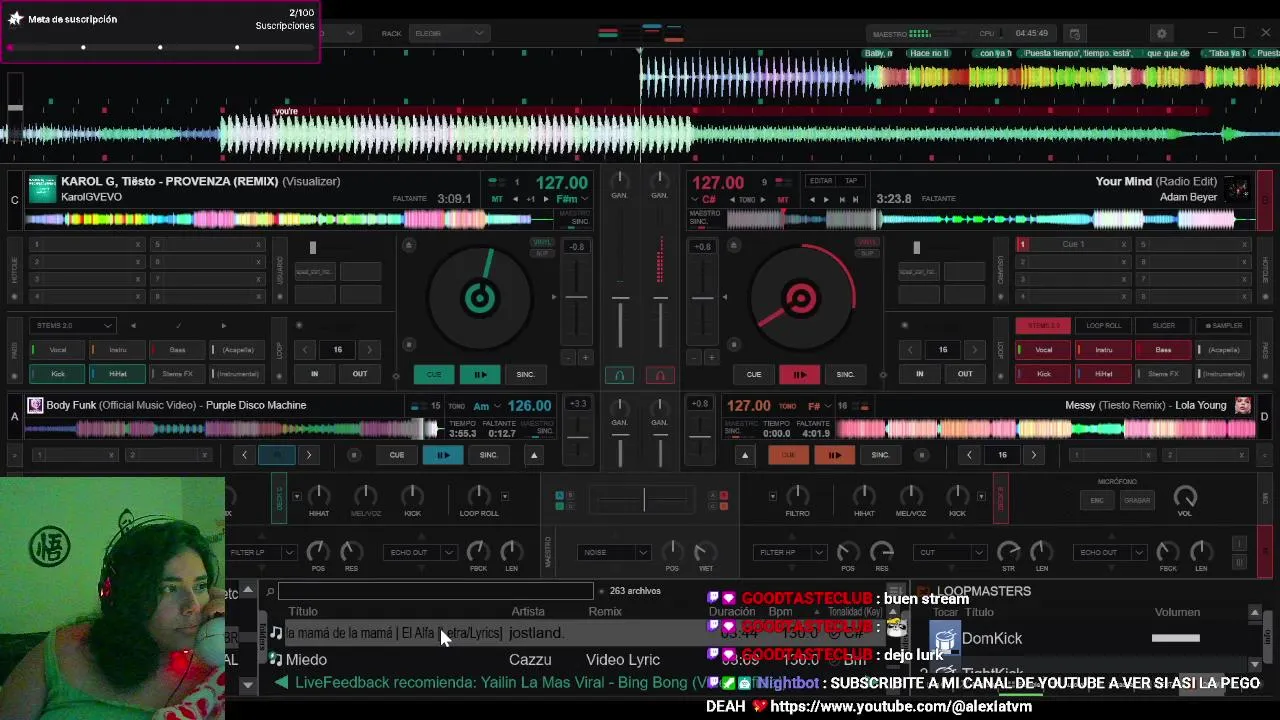This screenshot has width=1280, height=720.
Task: Toggle right deck headphone cue (red)
Action: pos(660,375)
